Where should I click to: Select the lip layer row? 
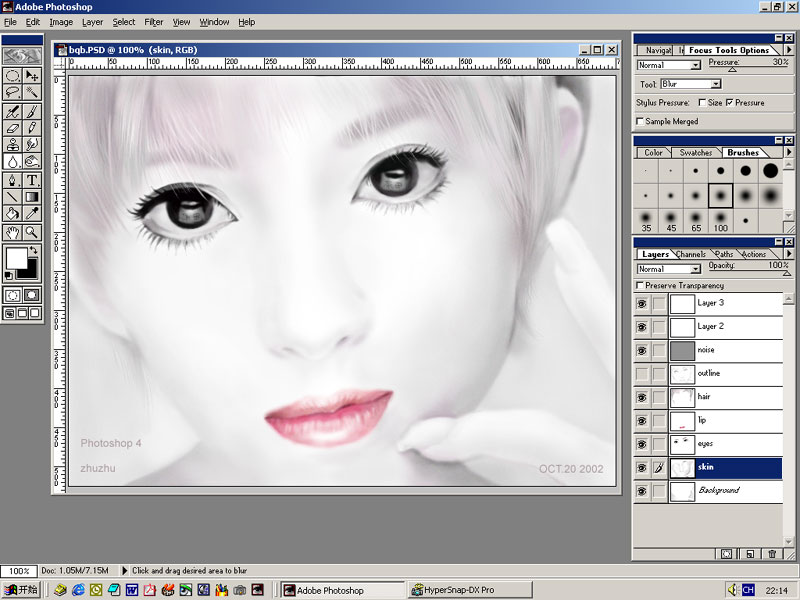[708, 421]
